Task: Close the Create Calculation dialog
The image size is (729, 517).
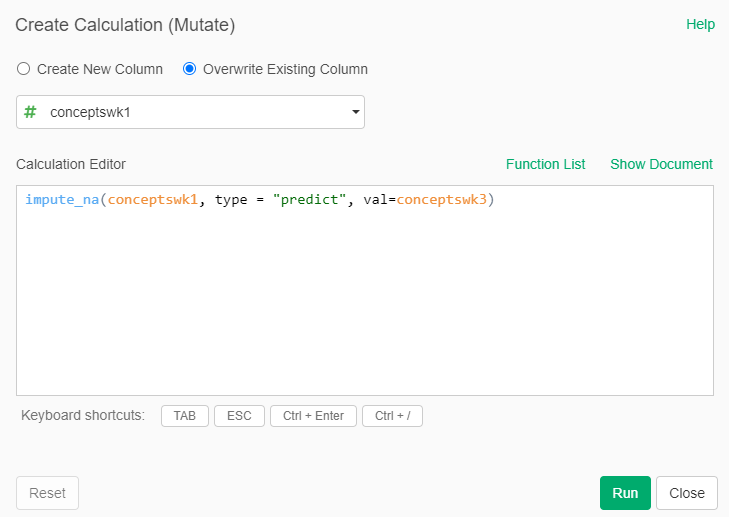Action: pos(687,493)
